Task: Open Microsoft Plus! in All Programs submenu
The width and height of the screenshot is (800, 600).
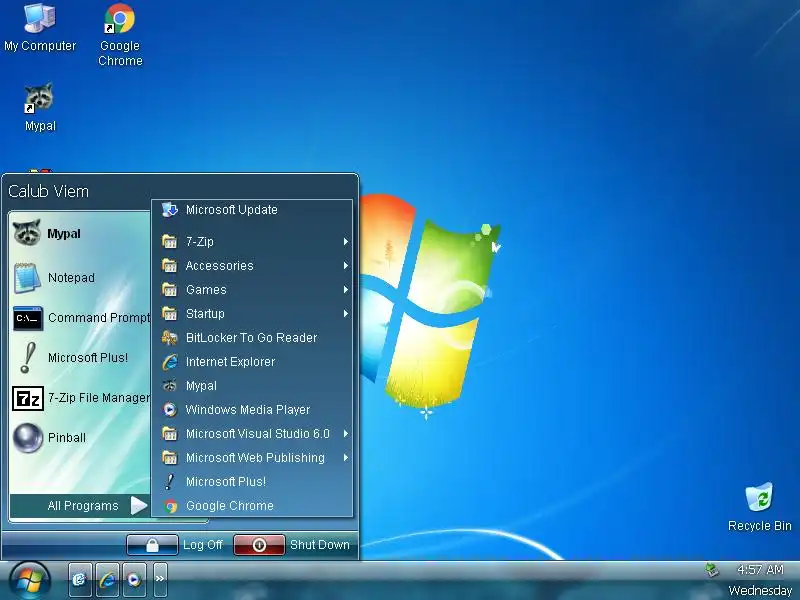Action: pyautogui.click(x=252, y=482)
